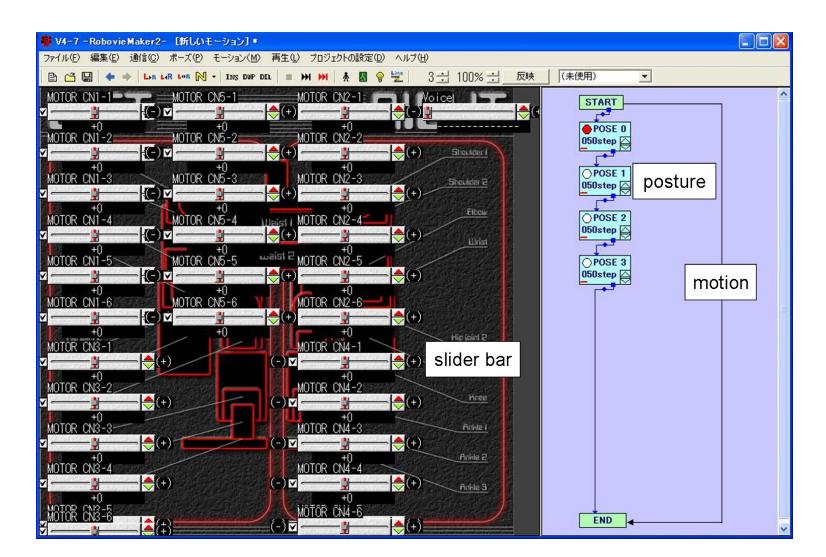Image resolution: width=826 pixels, height=557 pixels.
Task: Click the POSE 1 step count stepper
Action: click(x=625, y=188)
